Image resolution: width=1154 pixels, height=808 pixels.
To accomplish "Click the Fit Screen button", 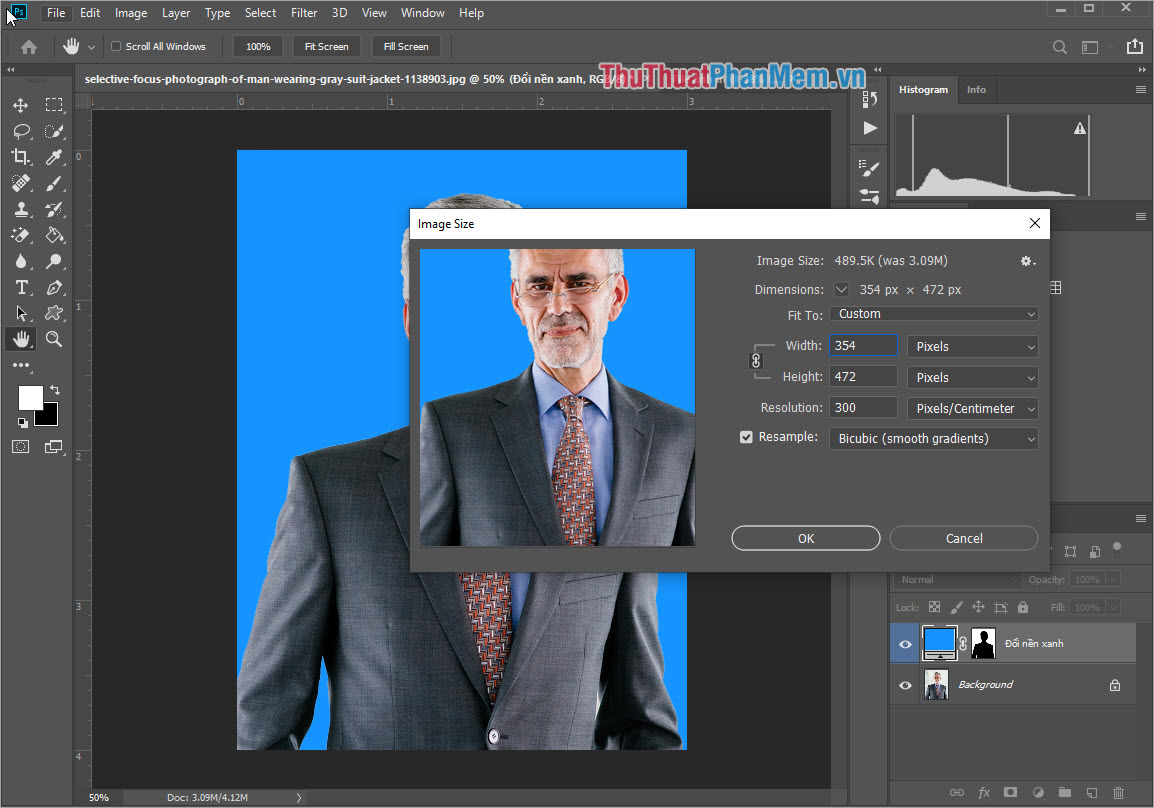I will coord(326,46).
